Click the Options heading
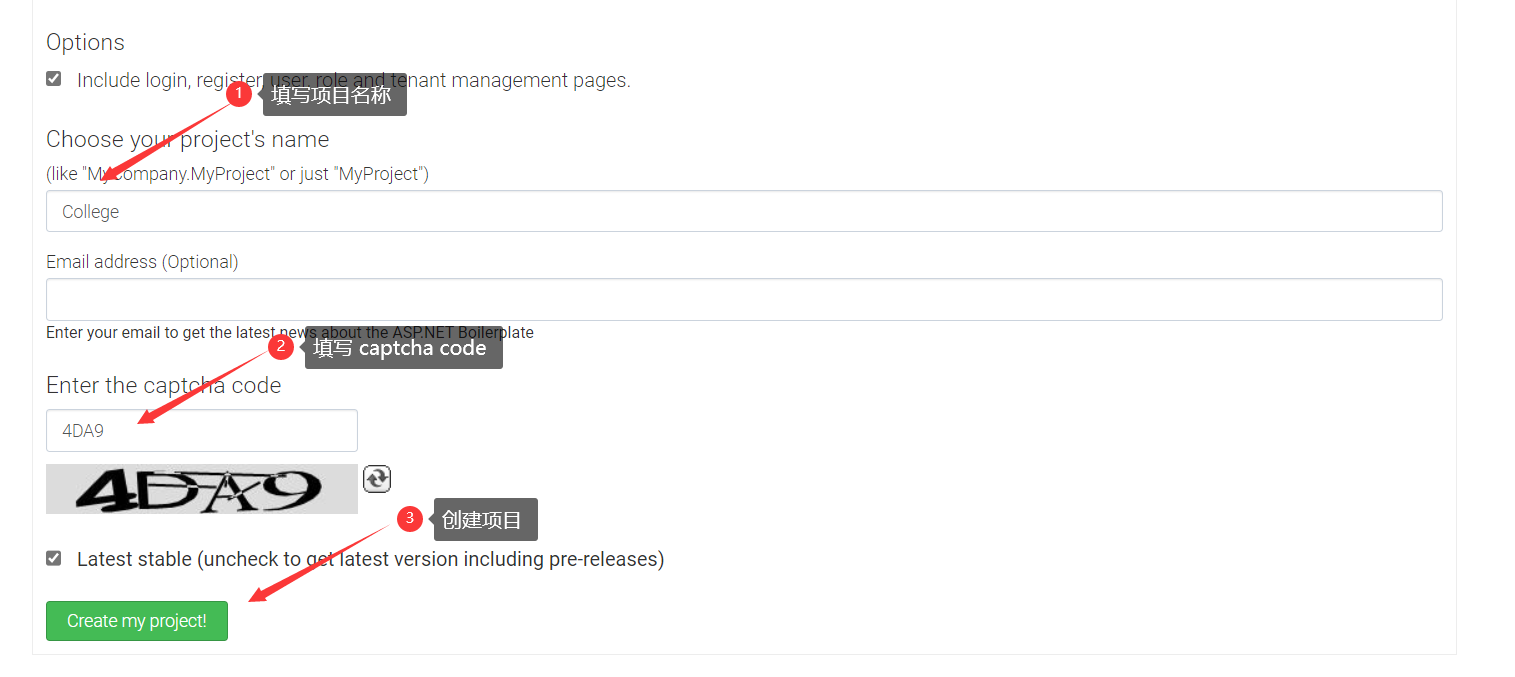This screenshot has width=1515, height=677. [x=85, y=42]
